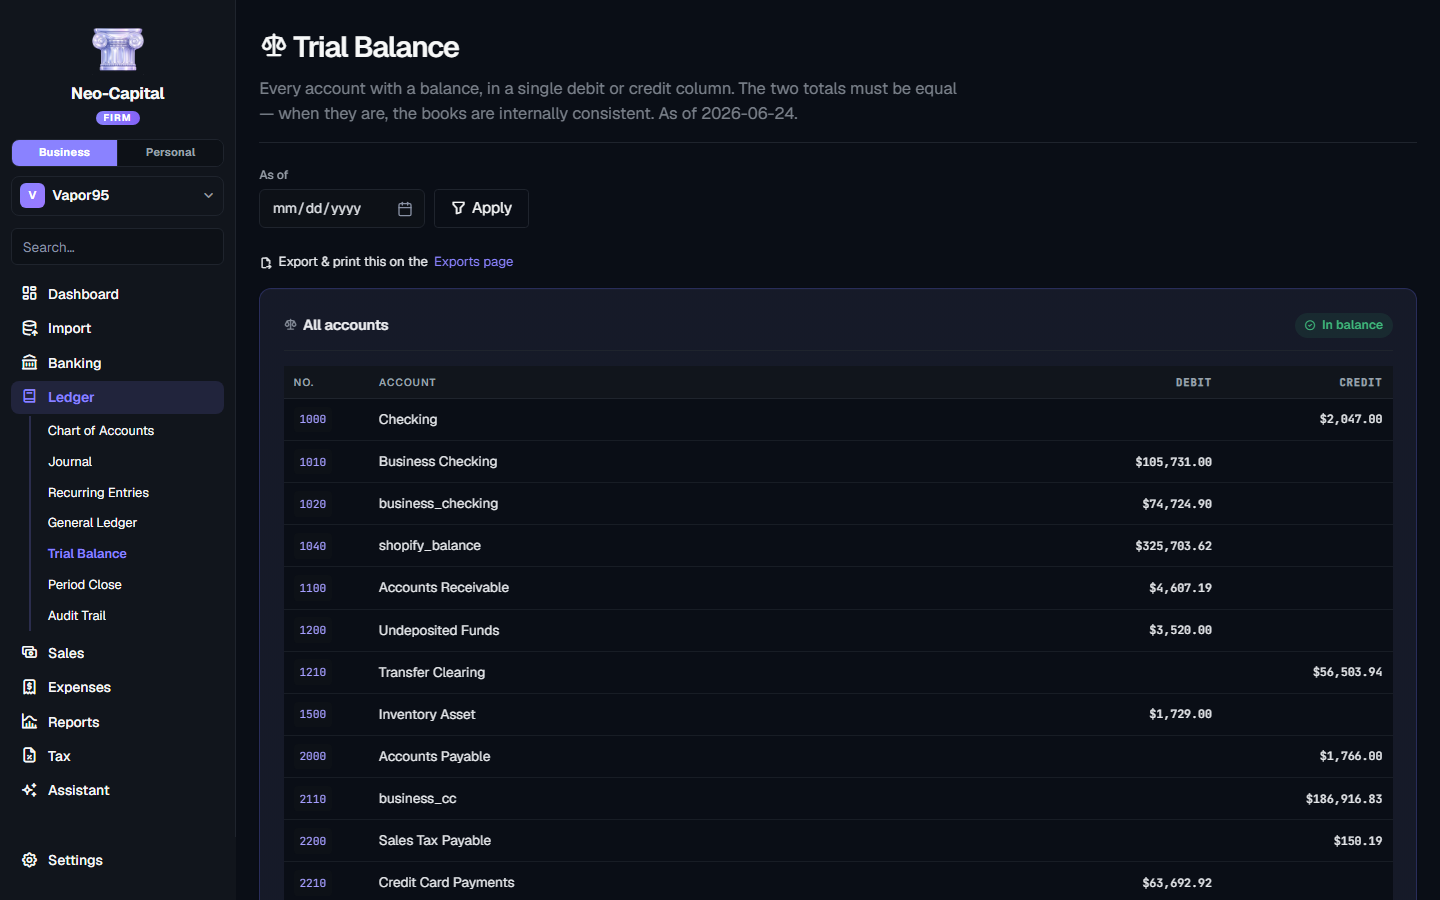Screen dimensions: 1440x900
Task: Click the export file icon
Action: [x=266, y=263]
